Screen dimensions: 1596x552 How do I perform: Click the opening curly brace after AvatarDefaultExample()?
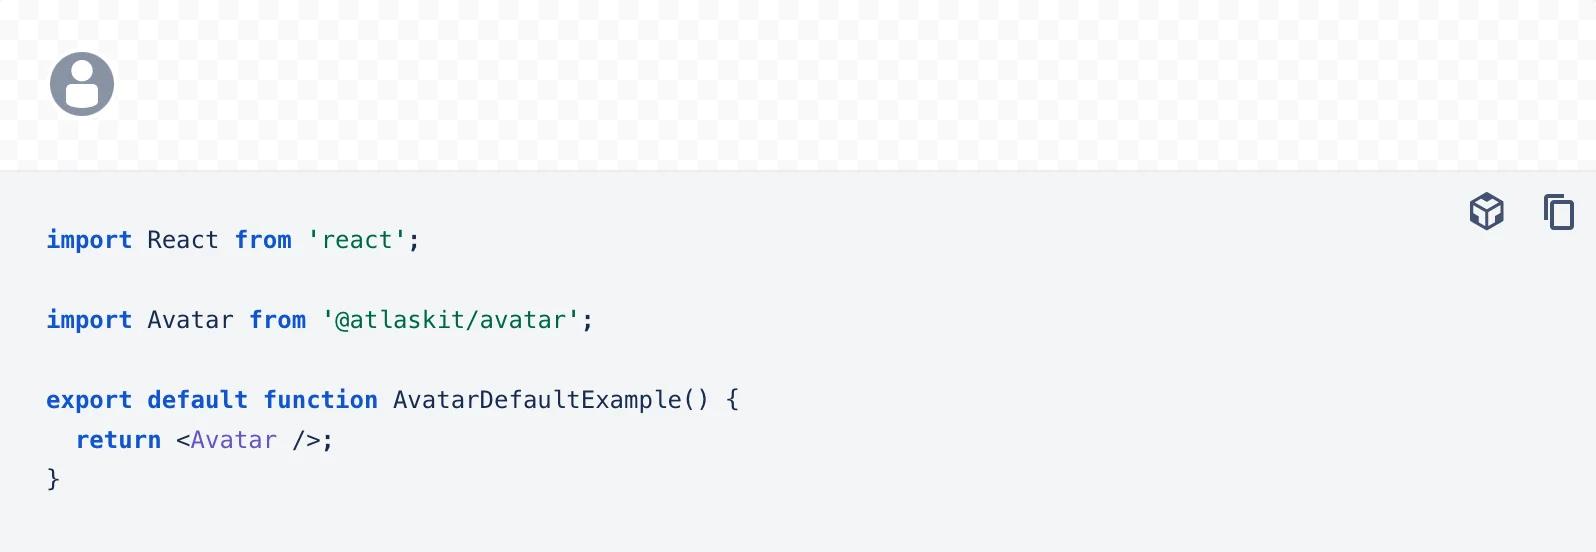(733, 400)
